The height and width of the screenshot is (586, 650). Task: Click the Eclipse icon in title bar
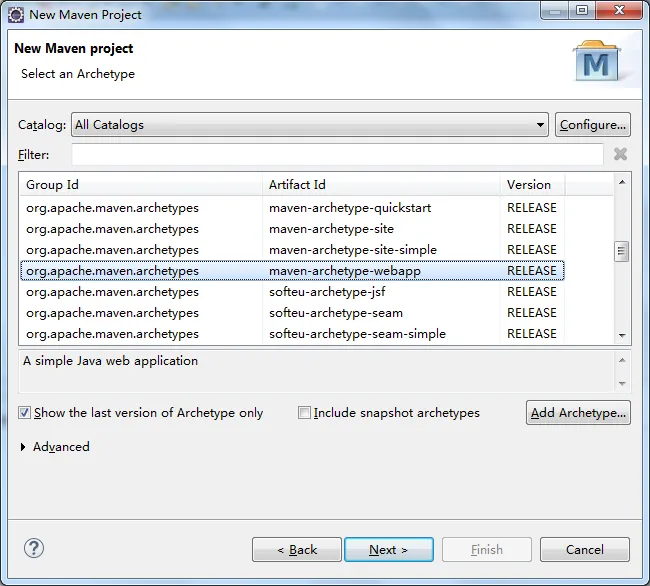coord(16,15)
